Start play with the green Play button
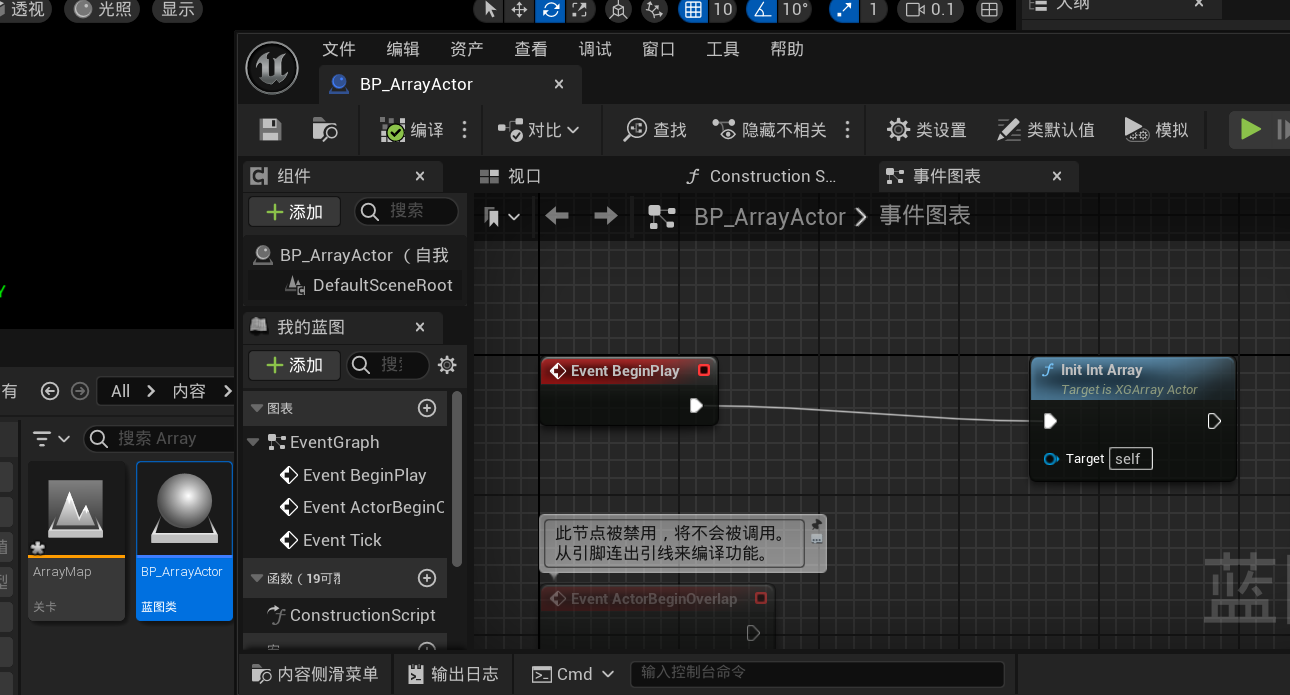 [x=1250, y=129]
